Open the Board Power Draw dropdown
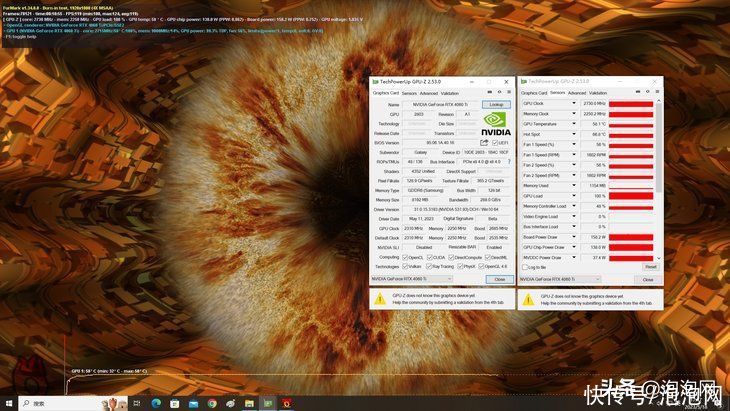Screen dimensions: 730x411 574,237
